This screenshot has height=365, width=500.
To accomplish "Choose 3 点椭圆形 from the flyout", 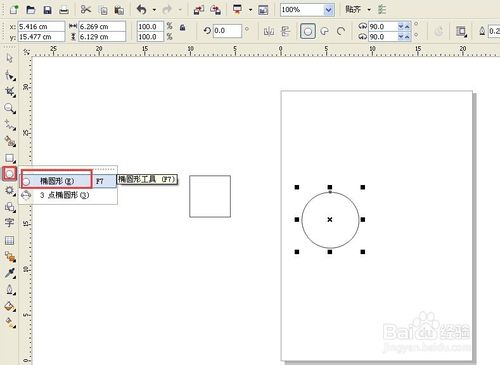I will click(x=68, y=195).
